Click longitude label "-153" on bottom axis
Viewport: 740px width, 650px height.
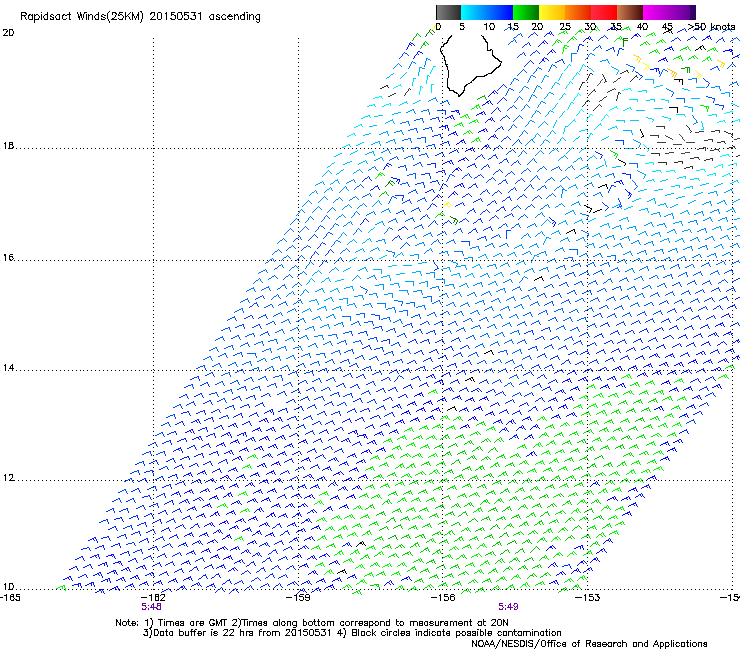(588, 598)
